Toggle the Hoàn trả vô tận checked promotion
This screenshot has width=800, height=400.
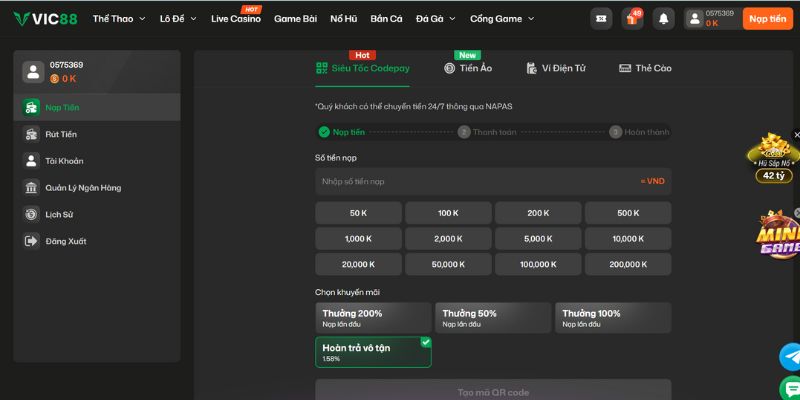click(373, 351)
